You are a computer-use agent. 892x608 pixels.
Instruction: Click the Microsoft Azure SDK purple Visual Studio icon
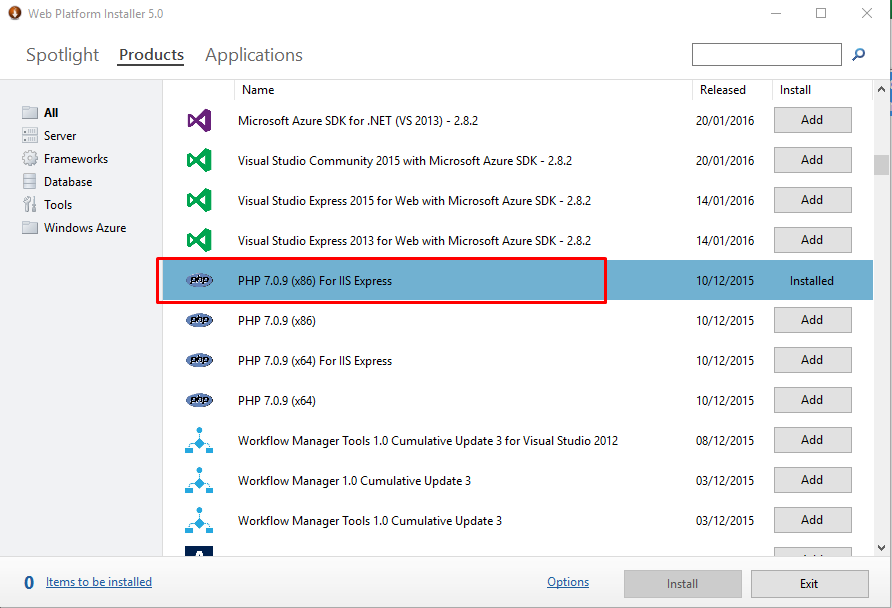199,121
